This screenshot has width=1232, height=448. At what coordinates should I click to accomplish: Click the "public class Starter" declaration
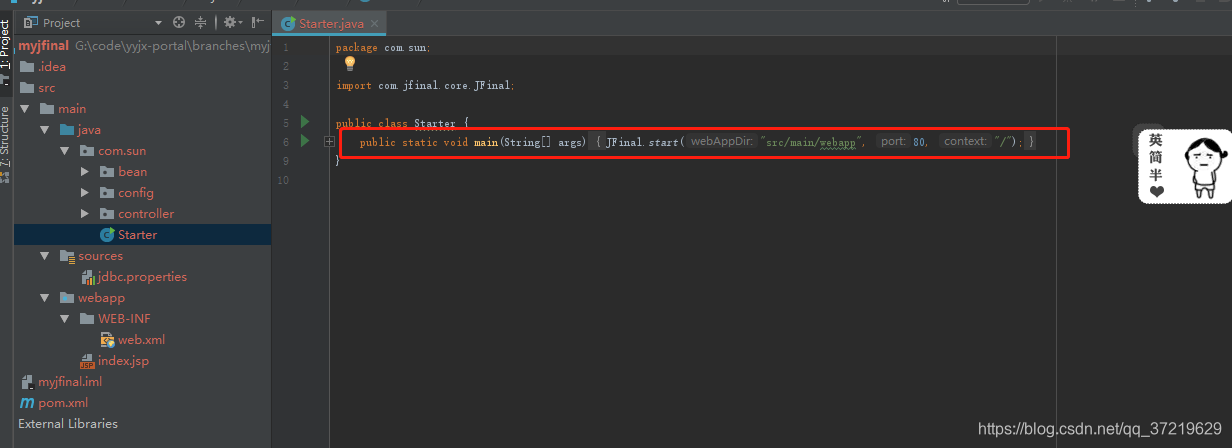[396, 124]
